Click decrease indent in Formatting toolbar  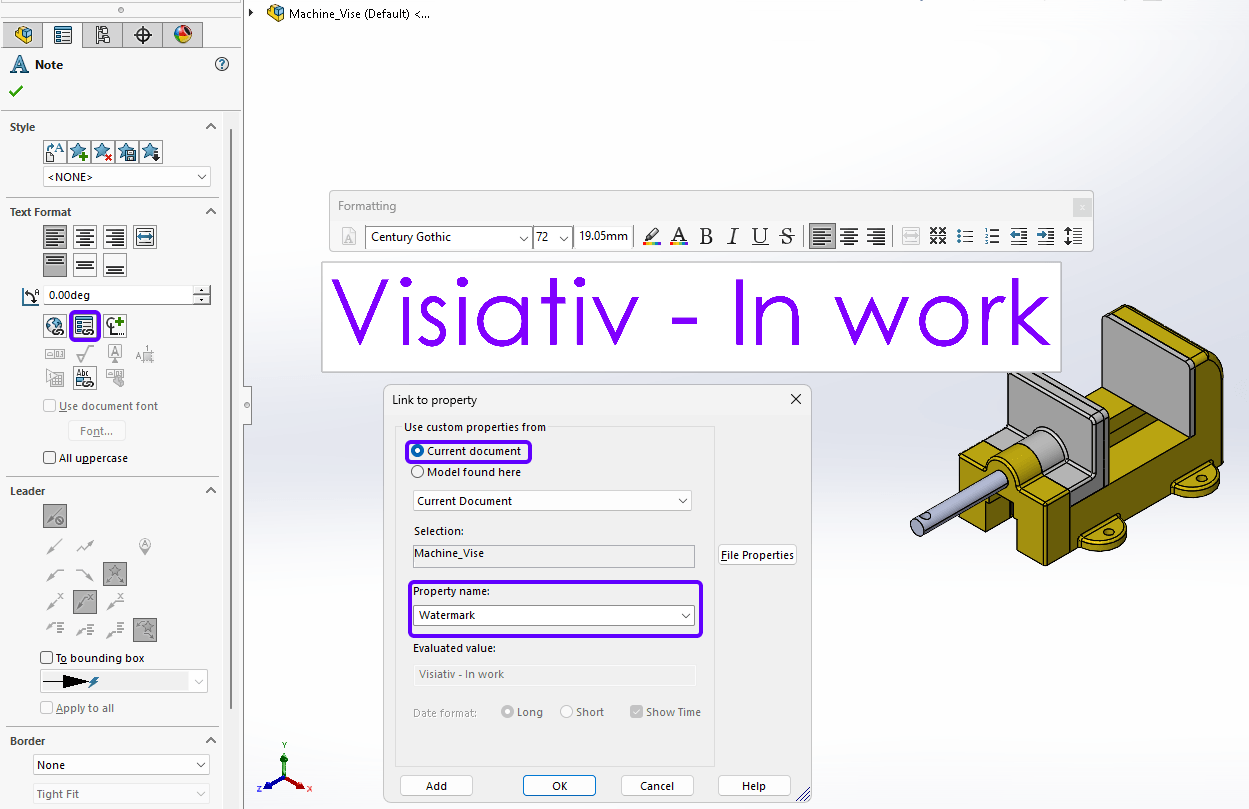click(x=1019, y=237)
